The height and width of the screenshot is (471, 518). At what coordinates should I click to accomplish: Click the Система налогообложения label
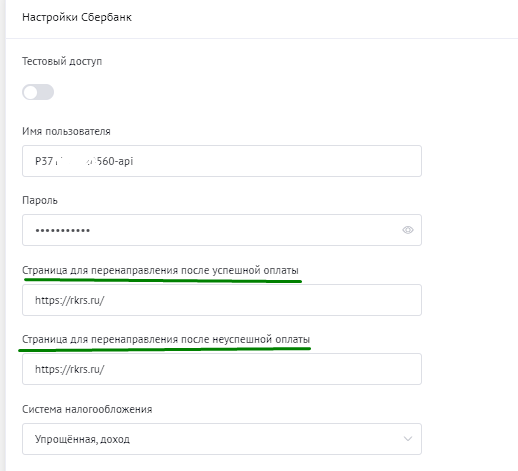pyautogui.click(x=87, y=409)
